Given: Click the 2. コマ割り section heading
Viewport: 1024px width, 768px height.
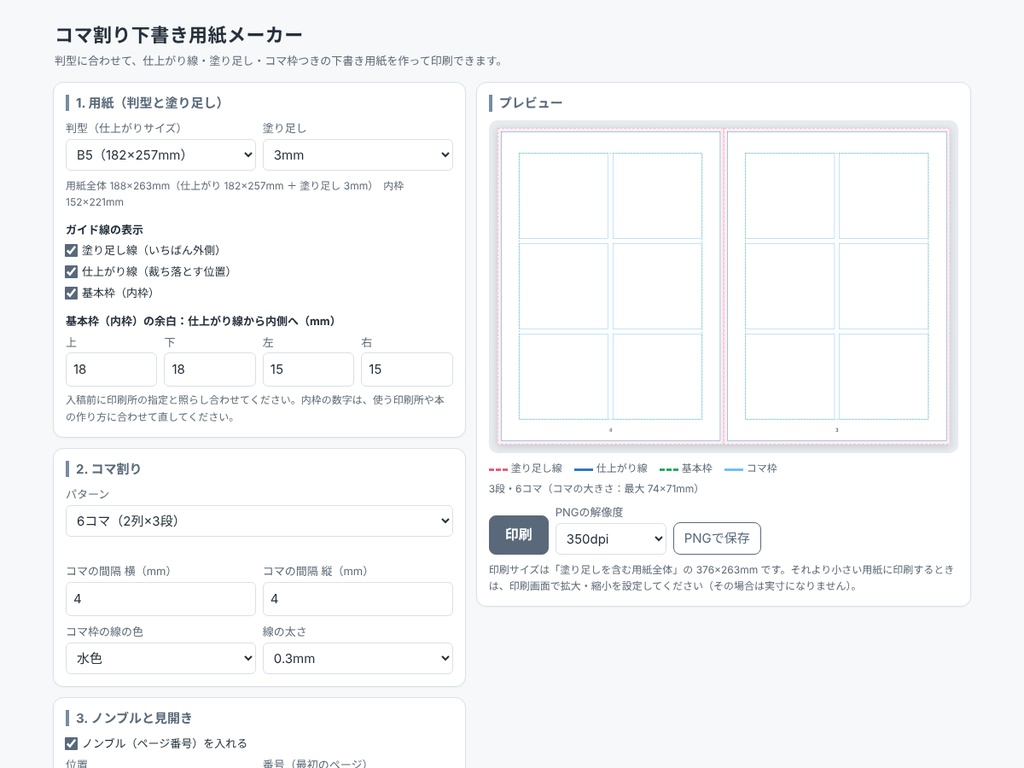Looking at the screenshot, I should [x=108, y=469].
